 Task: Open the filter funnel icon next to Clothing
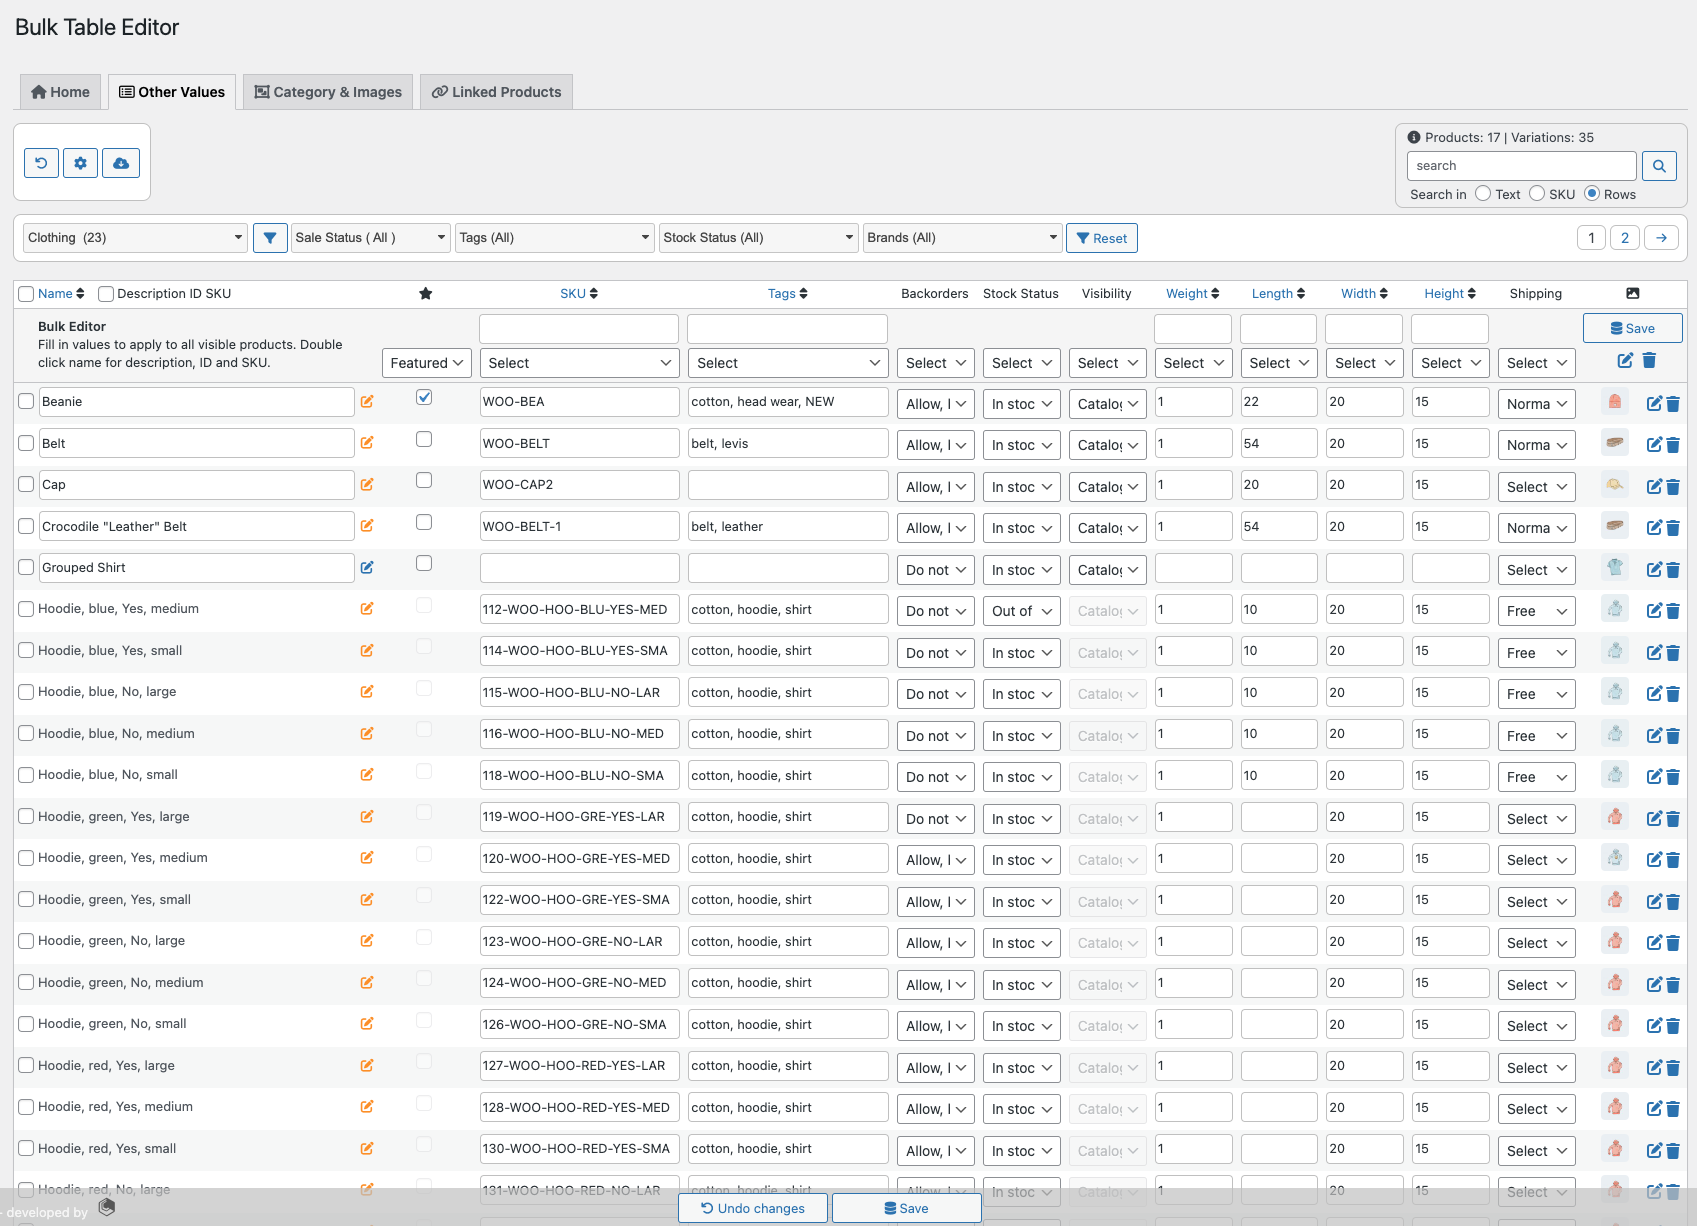click(270, 237)
